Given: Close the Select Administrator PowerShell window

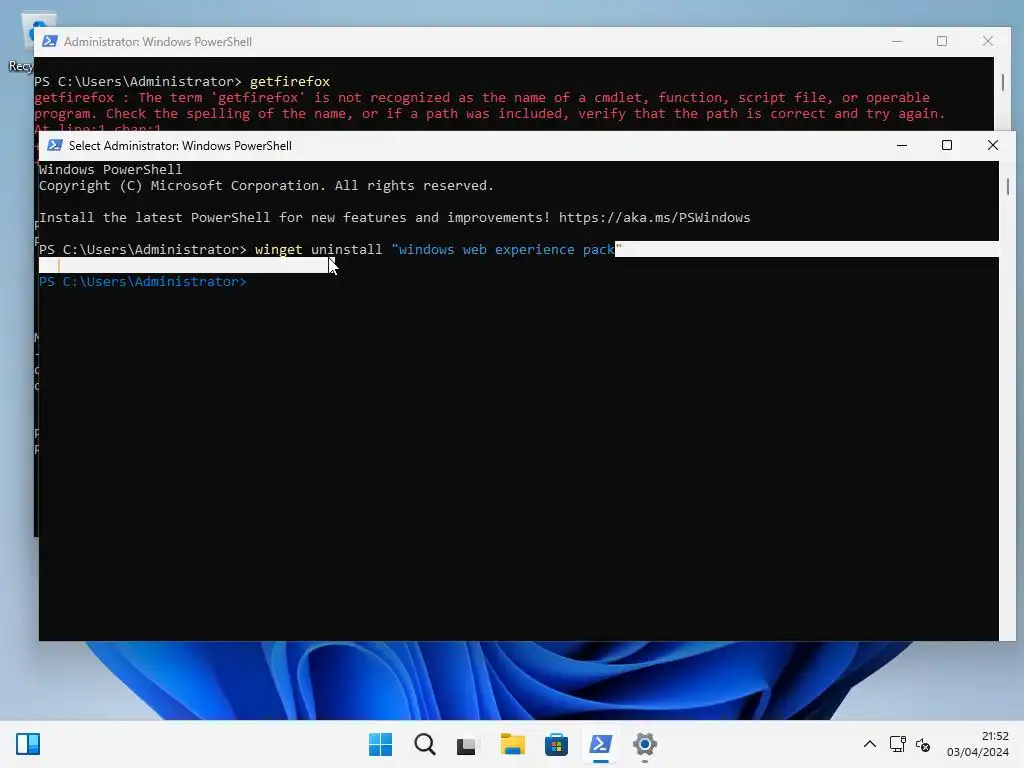Looking at the screenshot, I should click(993, 145).
